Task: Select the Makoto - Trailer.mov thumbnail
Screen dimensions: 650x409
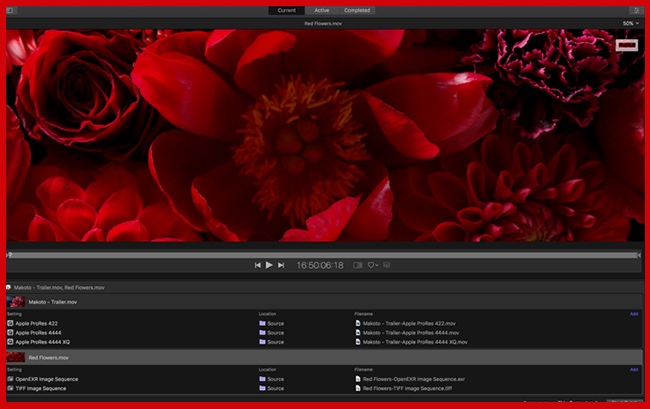Action: 16,300
